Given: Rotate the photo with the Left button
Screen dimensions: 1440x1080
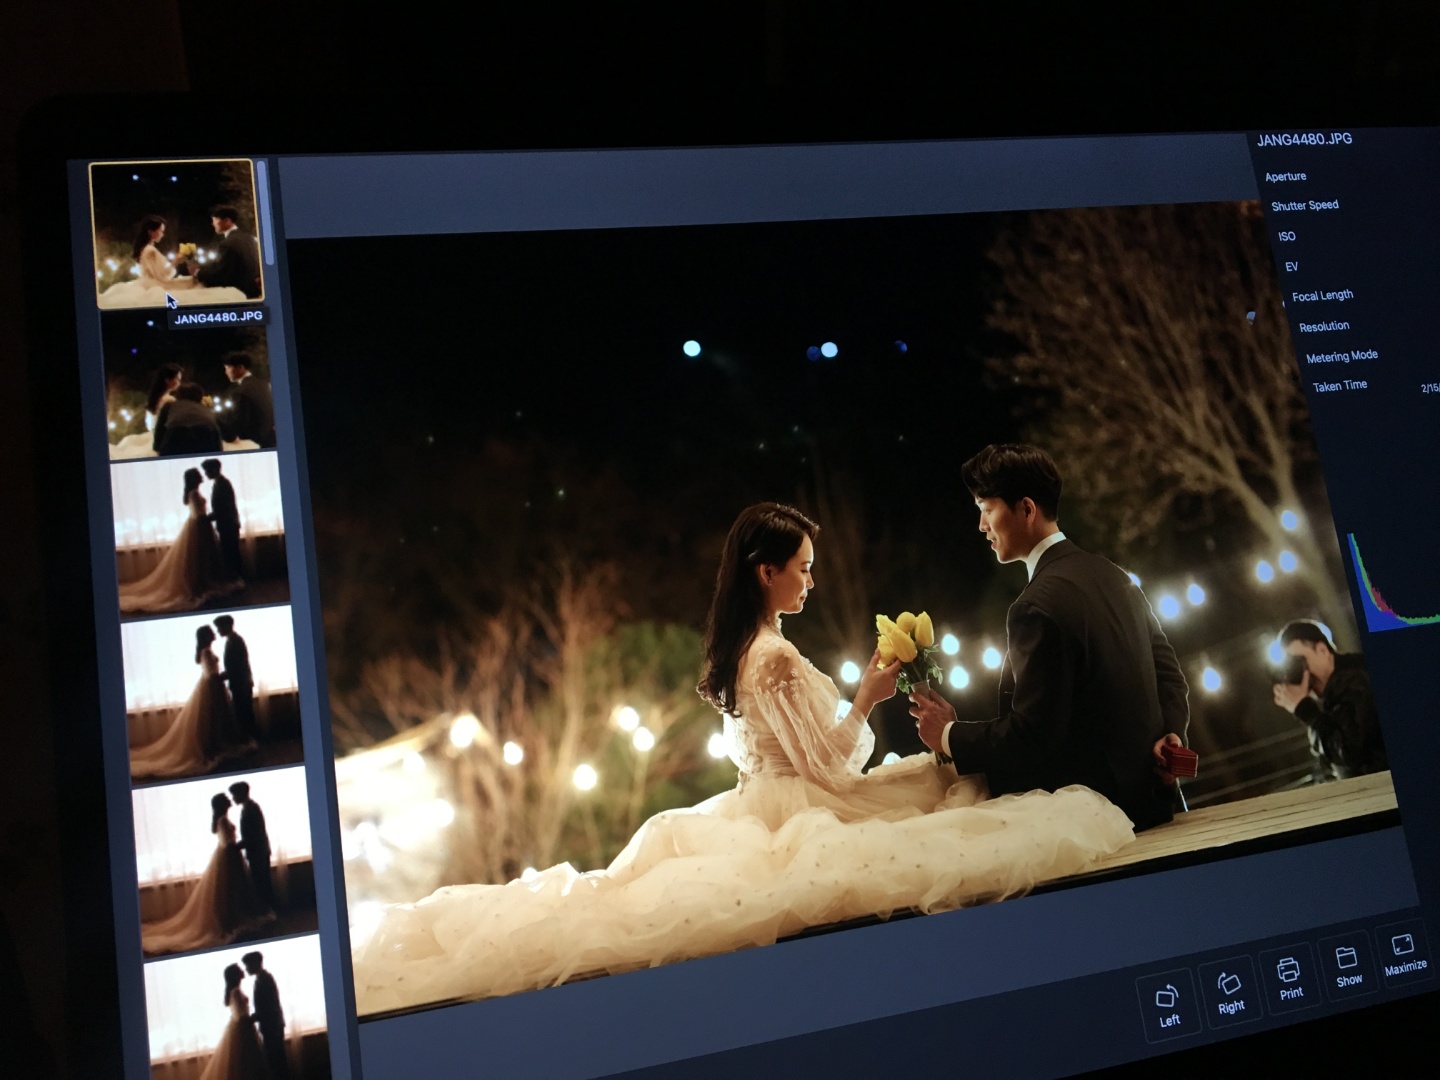Looking at the screenshot, I should click(x=1168, y=1005).
